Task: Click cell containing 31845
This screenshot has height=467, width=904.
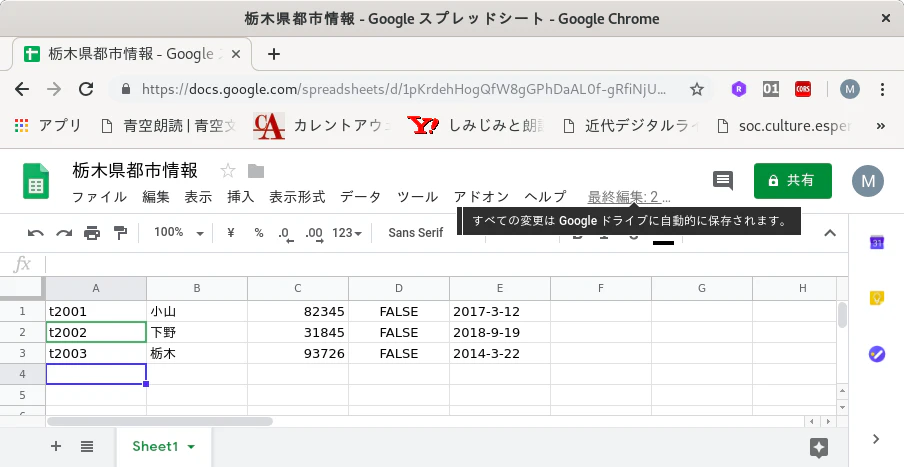Action: click(x=297, y=333)
